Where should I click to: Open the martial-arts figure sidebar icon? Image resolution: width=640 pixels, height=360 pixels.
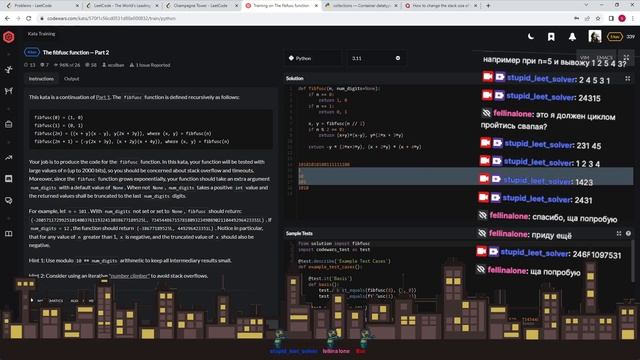[x=9, y=70]
